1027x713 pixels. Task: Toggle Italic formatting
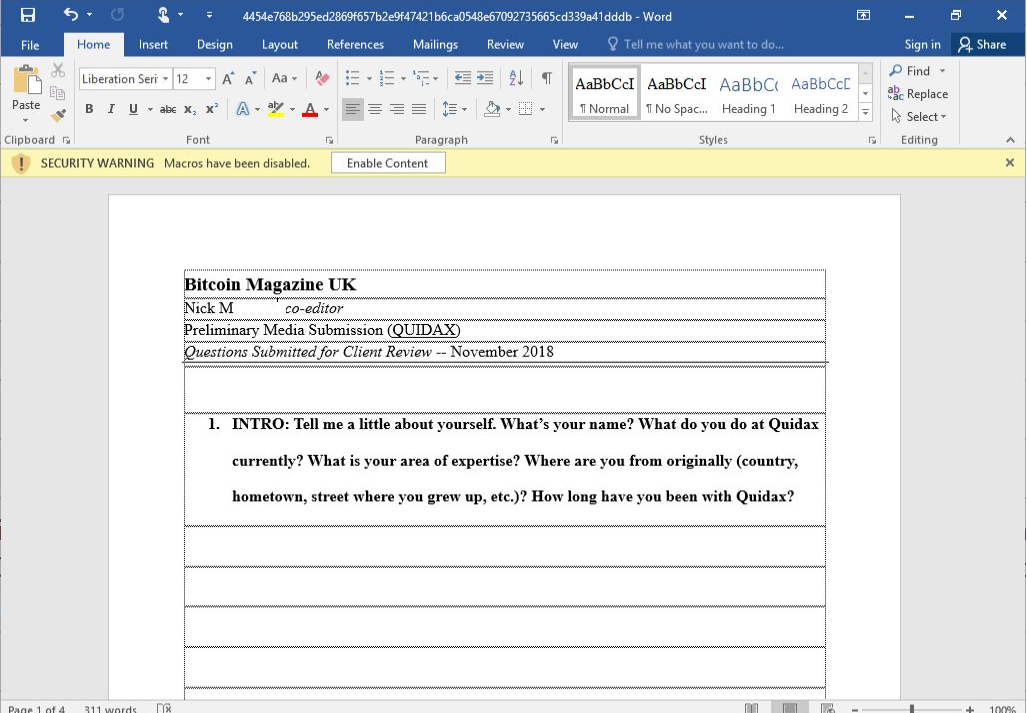111,109
